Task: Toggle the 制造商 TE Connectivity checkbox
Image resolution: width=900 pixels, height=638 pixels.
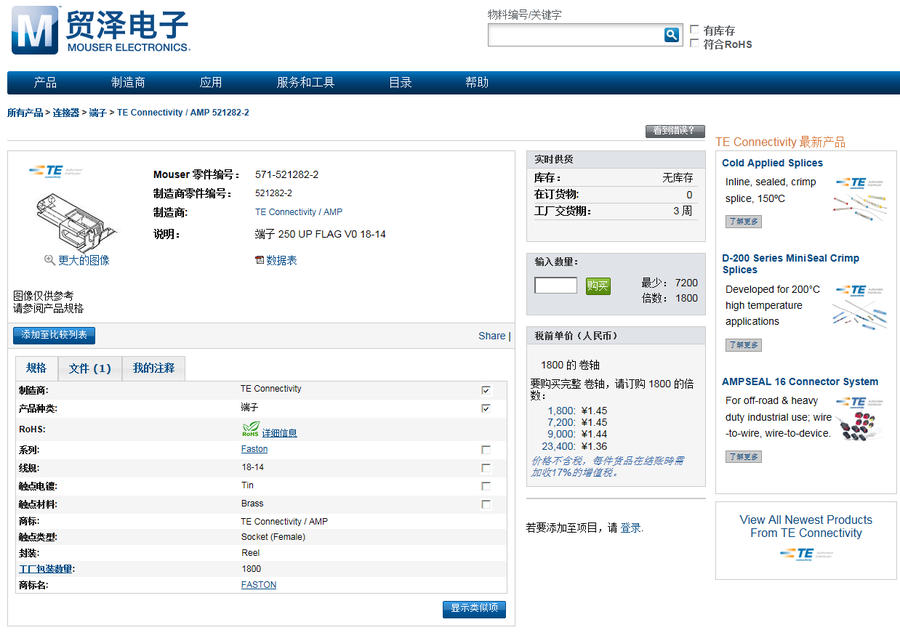Action: coord(486,390)
